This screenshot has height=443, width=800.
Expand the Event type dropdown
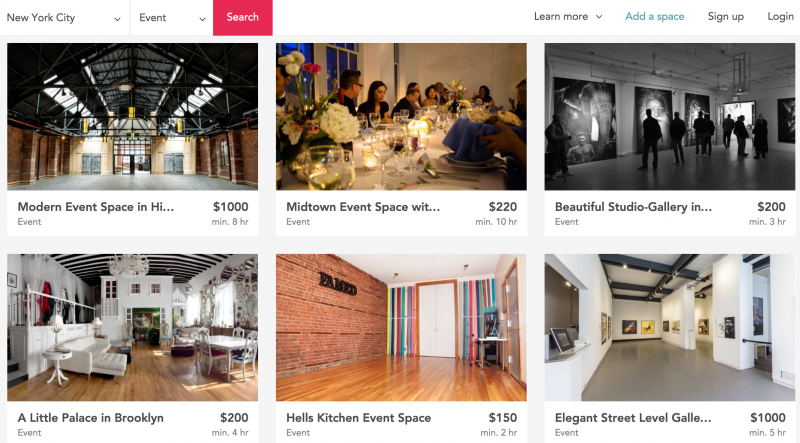tap(172, 17)
